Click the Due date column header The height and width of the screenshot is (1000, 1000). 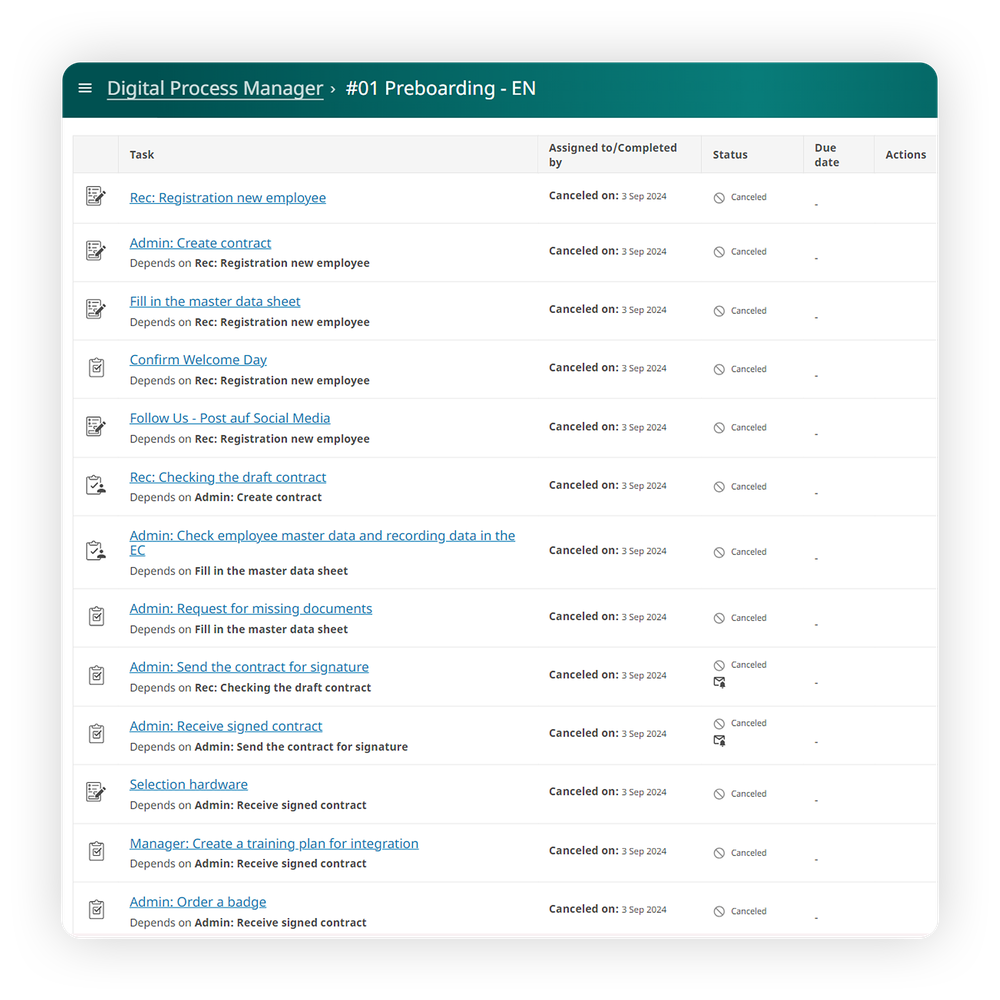826,154
